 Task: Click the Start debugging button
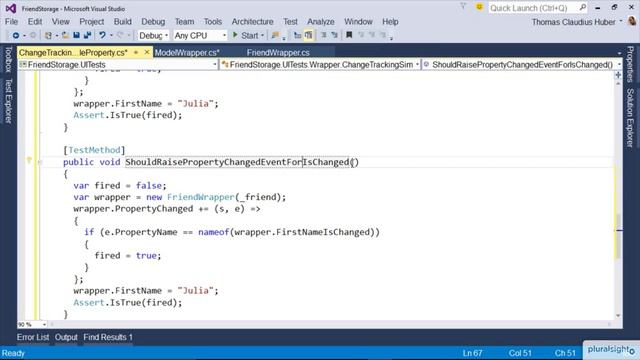245,36
